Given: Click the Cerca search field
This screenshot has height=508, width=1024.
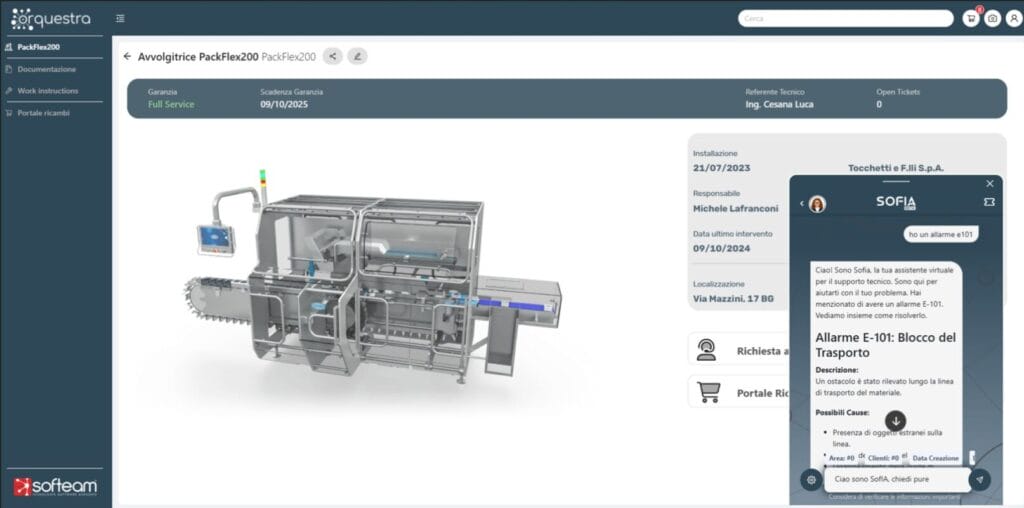Looking at the screenshot, I should [846, 18].
